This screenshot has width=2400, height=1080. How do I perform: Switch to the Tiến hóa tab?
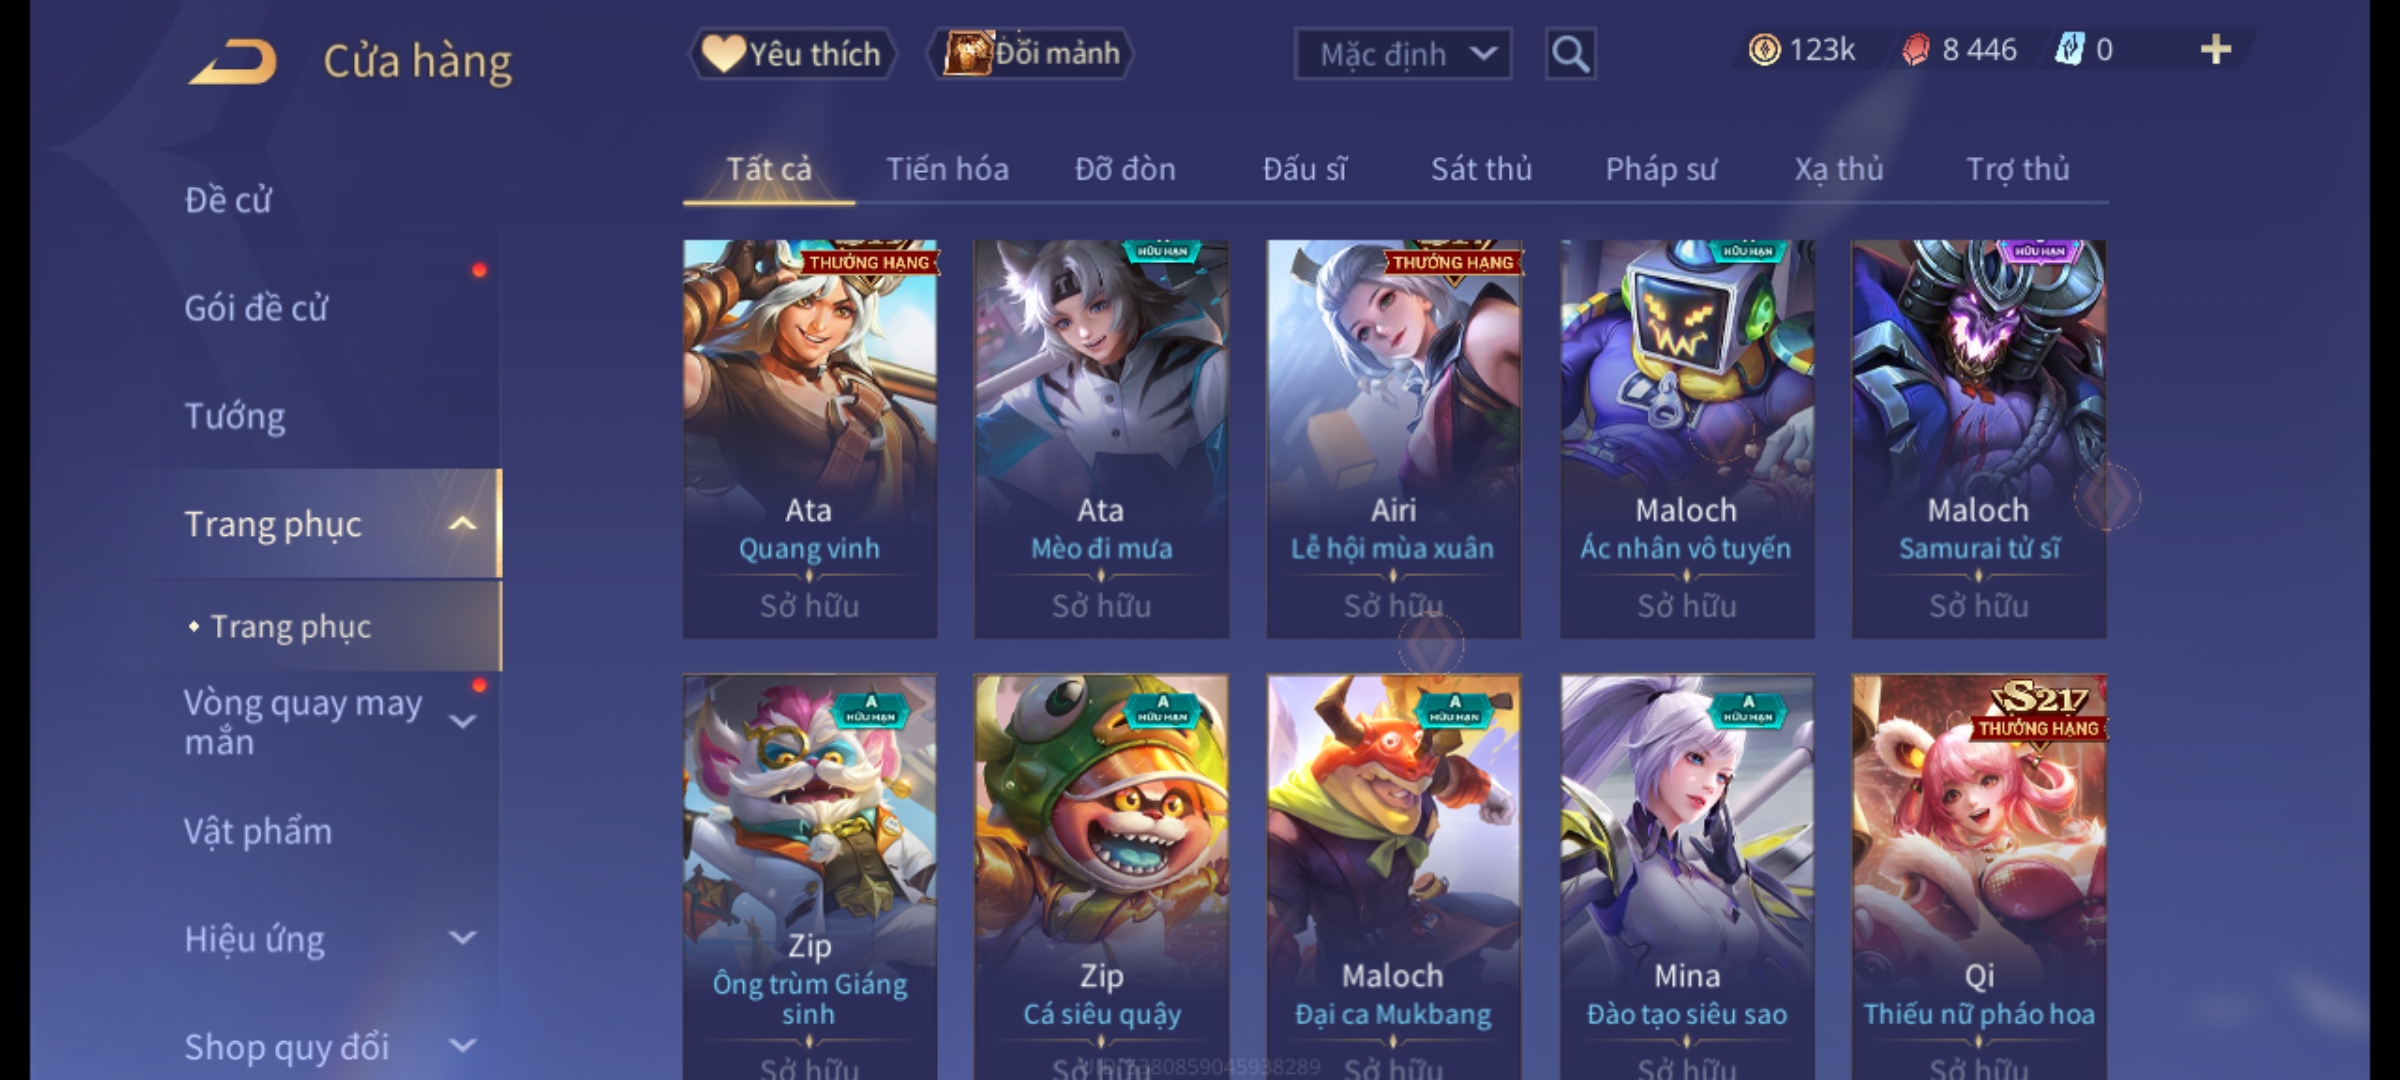click(947, 169)
